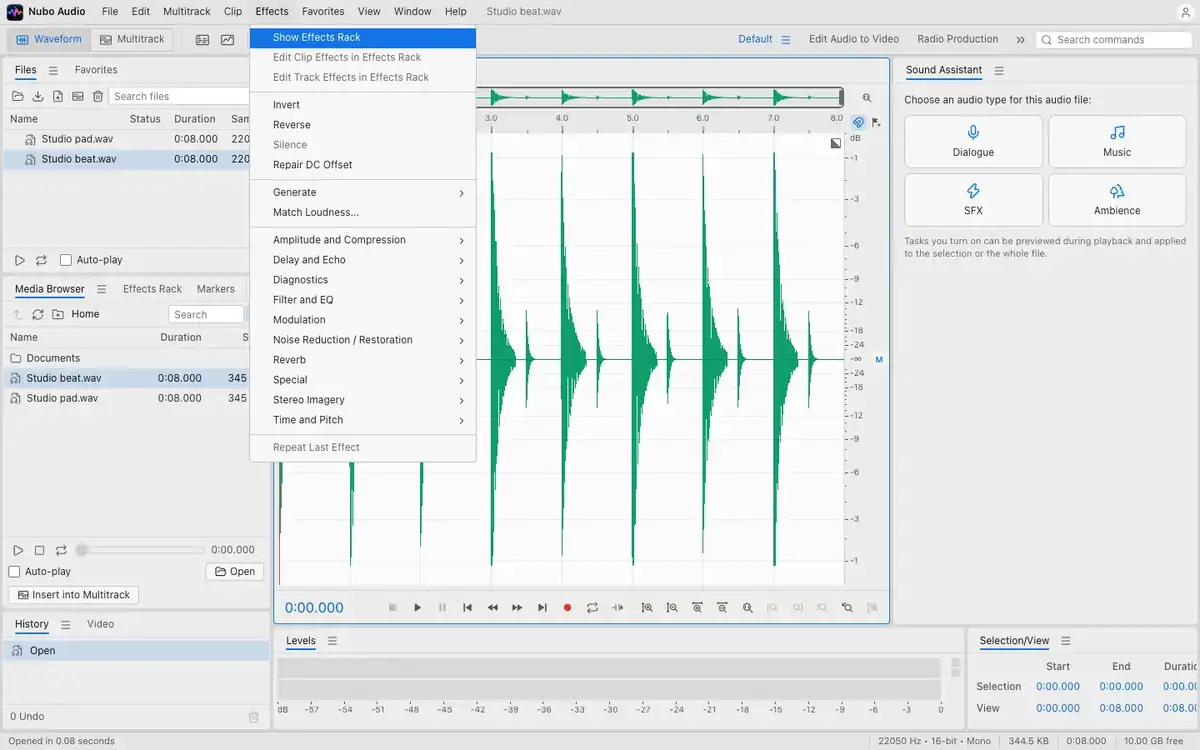The width and height of the screenshot is (1200, 750).
Task: Open Sound Assistant panel menu
Action: (999, 70)
